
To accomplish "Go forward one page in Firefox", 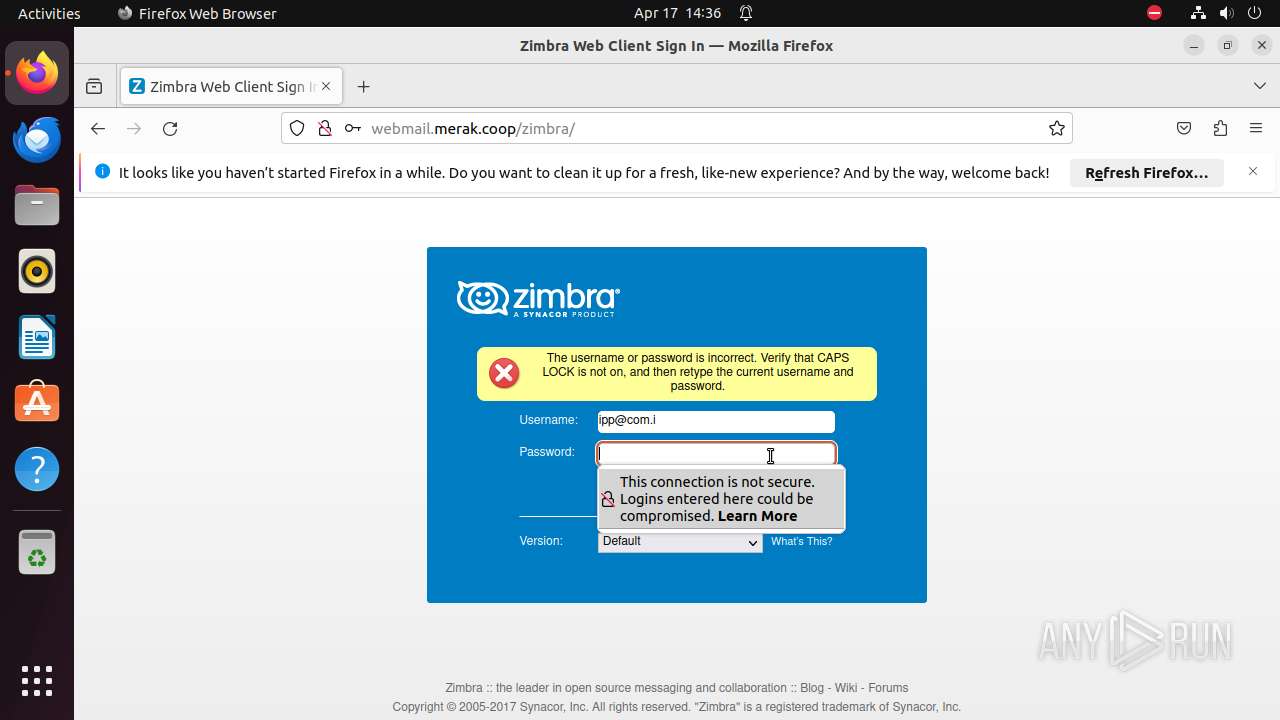I will click(134, 128).
